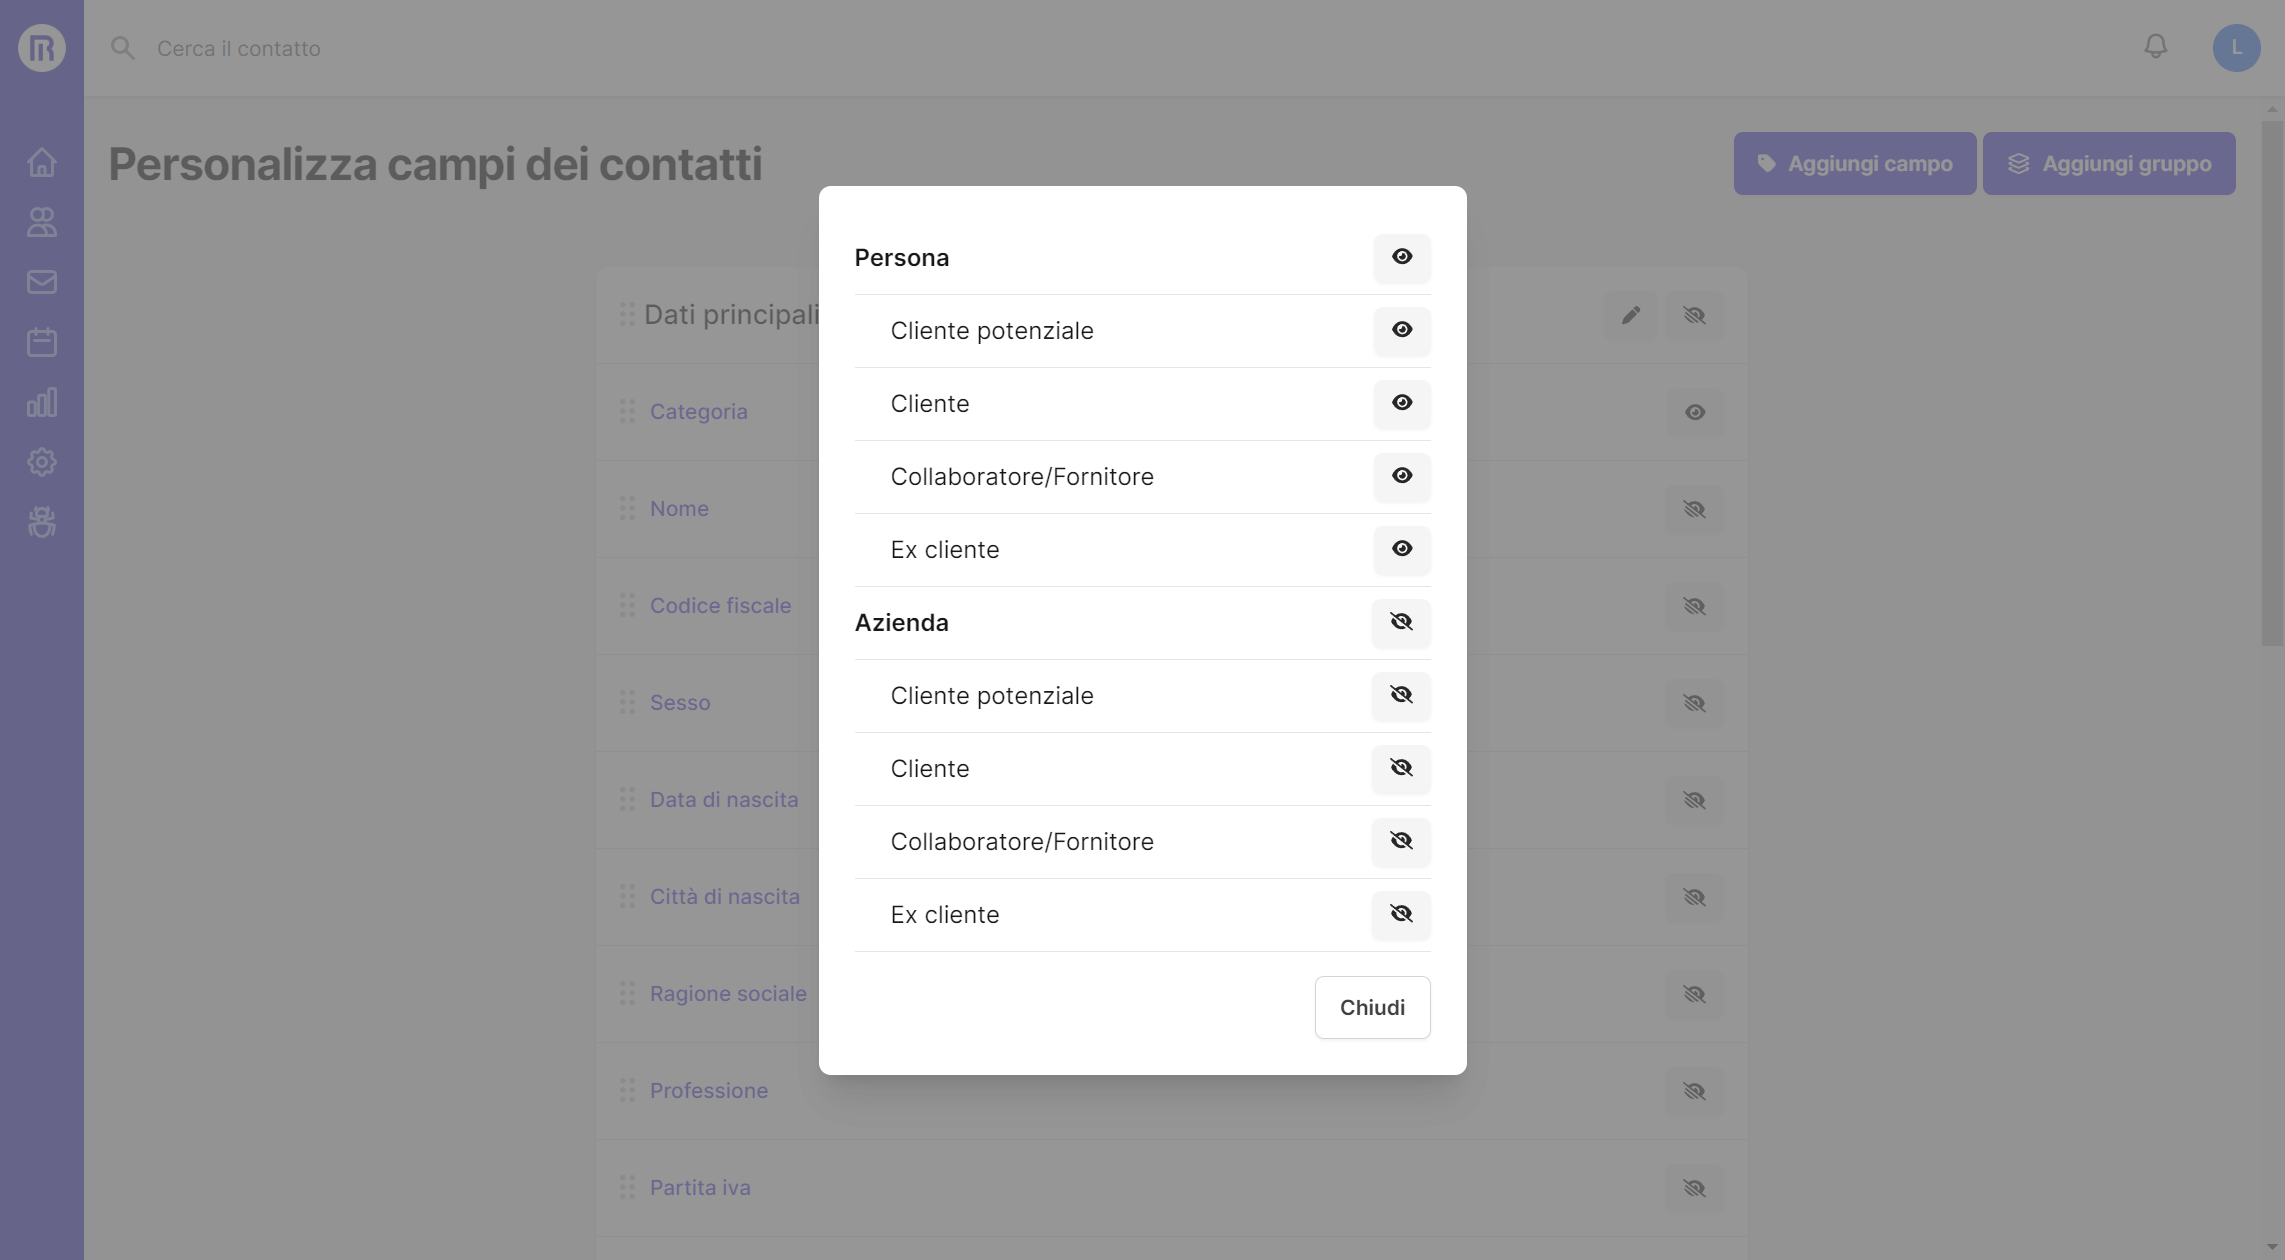Click the Aggiungi gruppo button
This screenshot has width=2285, height=1260.
[x=2108, y=164]
